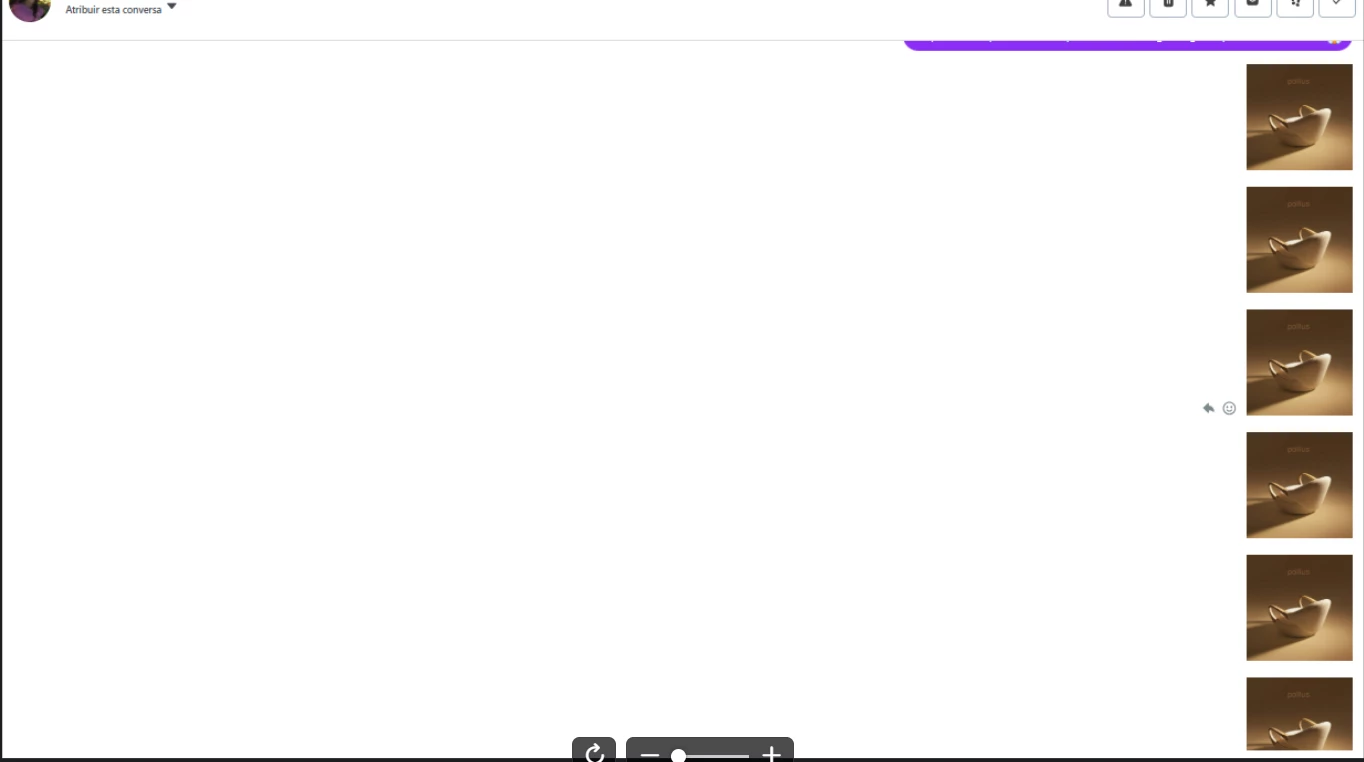Image resolution: width=1364 pixels, height=762 pixels.
Task: Open the fourth image thumbnail
Action: [x=1299, y=485]
